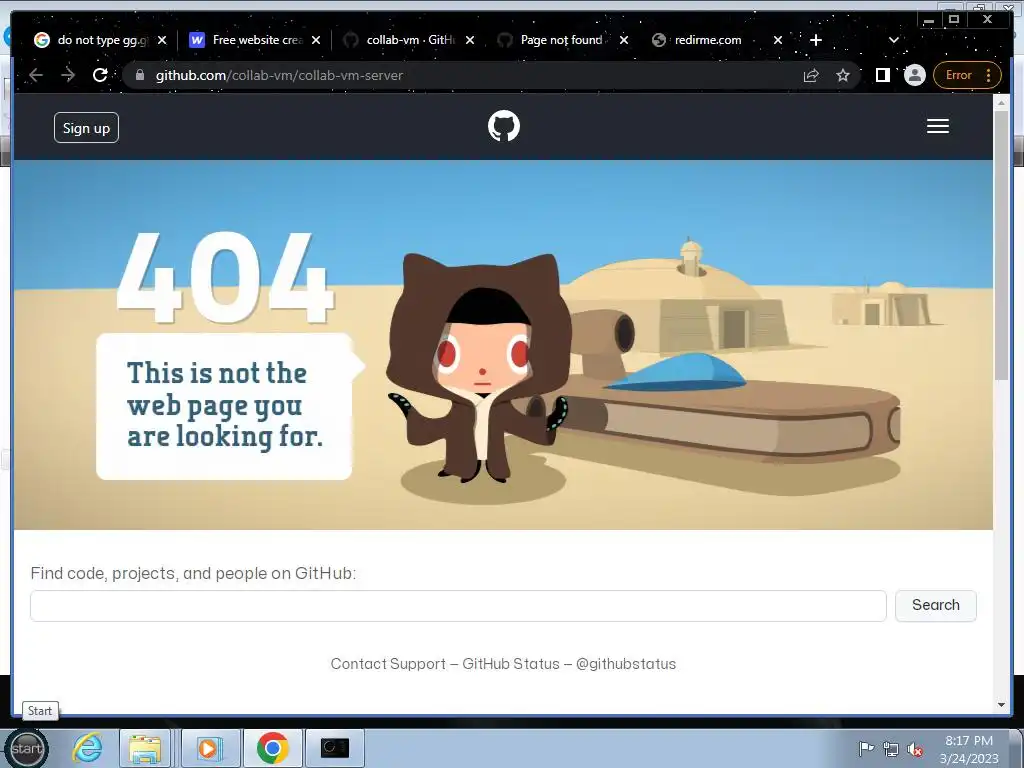1024x768 pixels.
Task: Click the Search button
Action: (935, 605)
